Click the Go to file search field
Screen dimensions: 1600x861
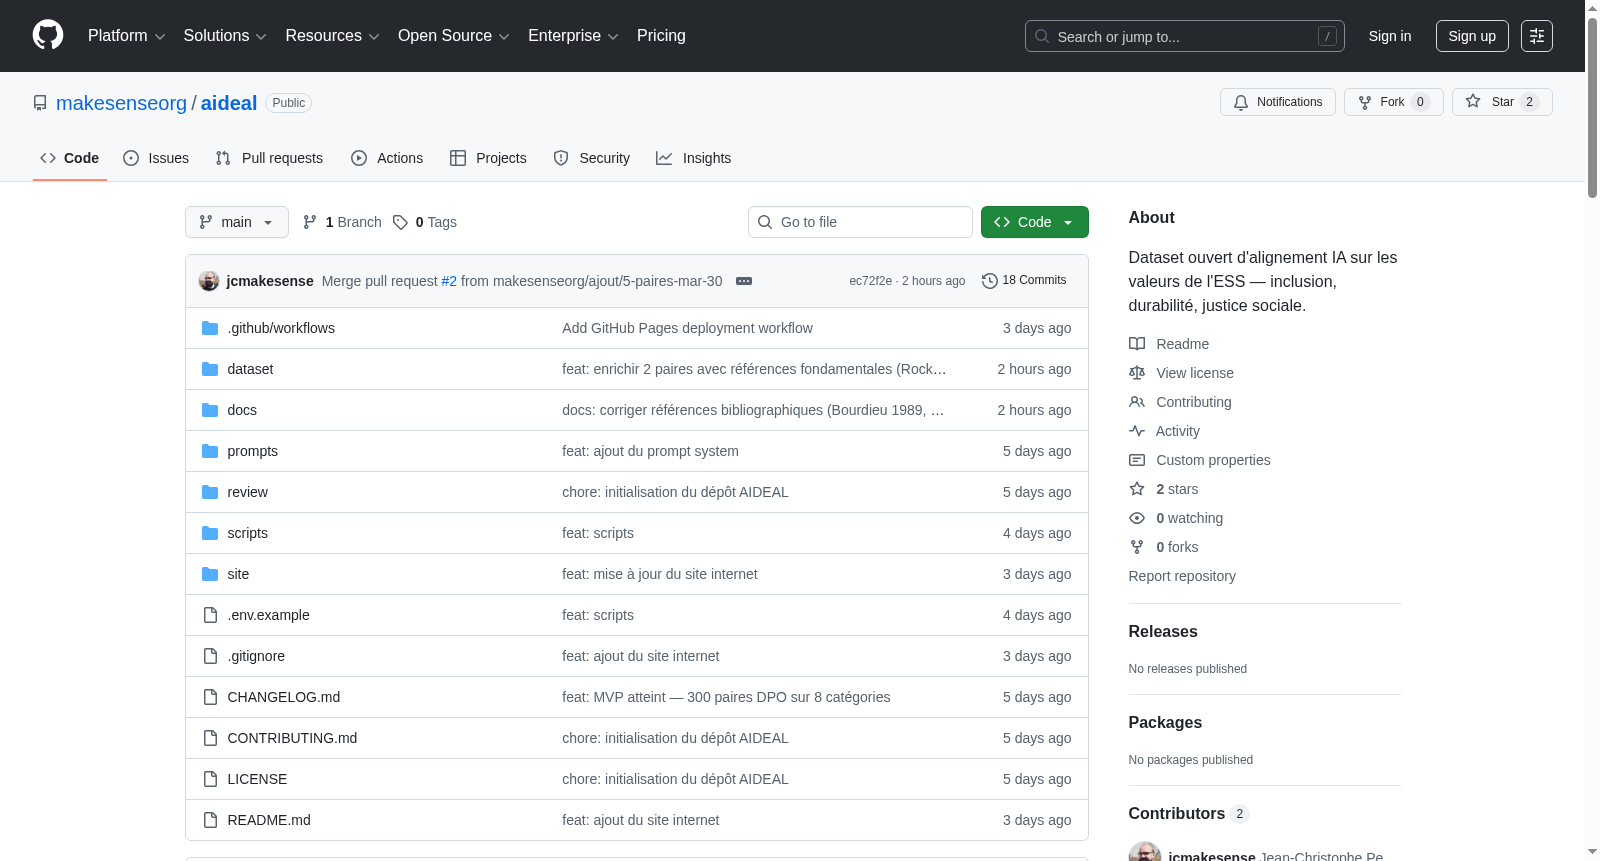(860, 222)
